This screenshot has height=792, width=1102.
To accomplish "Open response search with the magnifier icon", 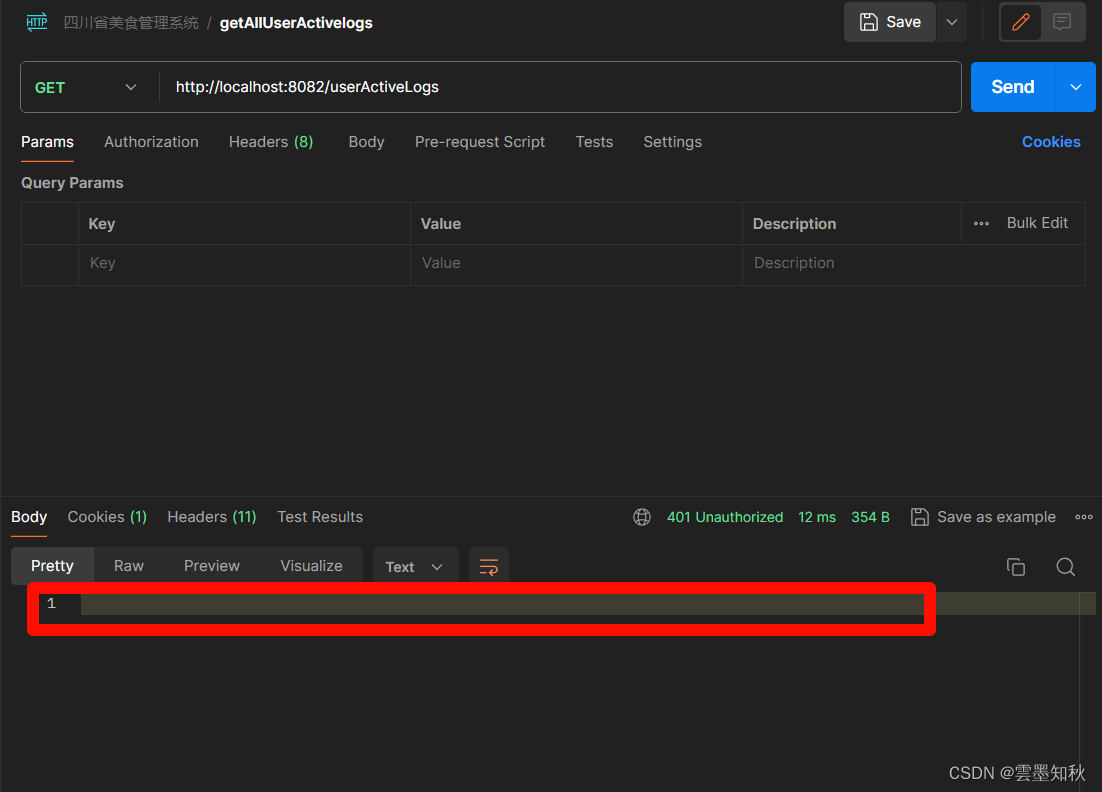I will click(1065, 566).
